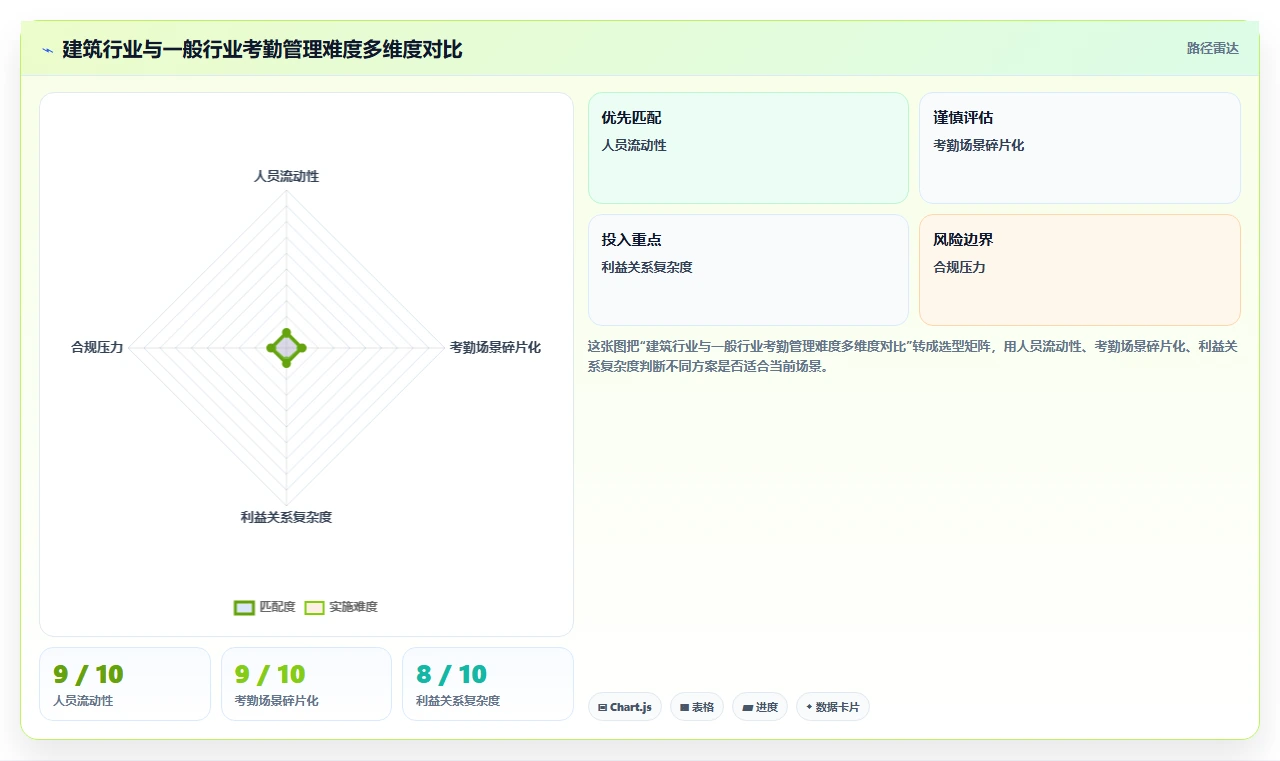Click the 人员流动性 radar axis label

point(286,176)
